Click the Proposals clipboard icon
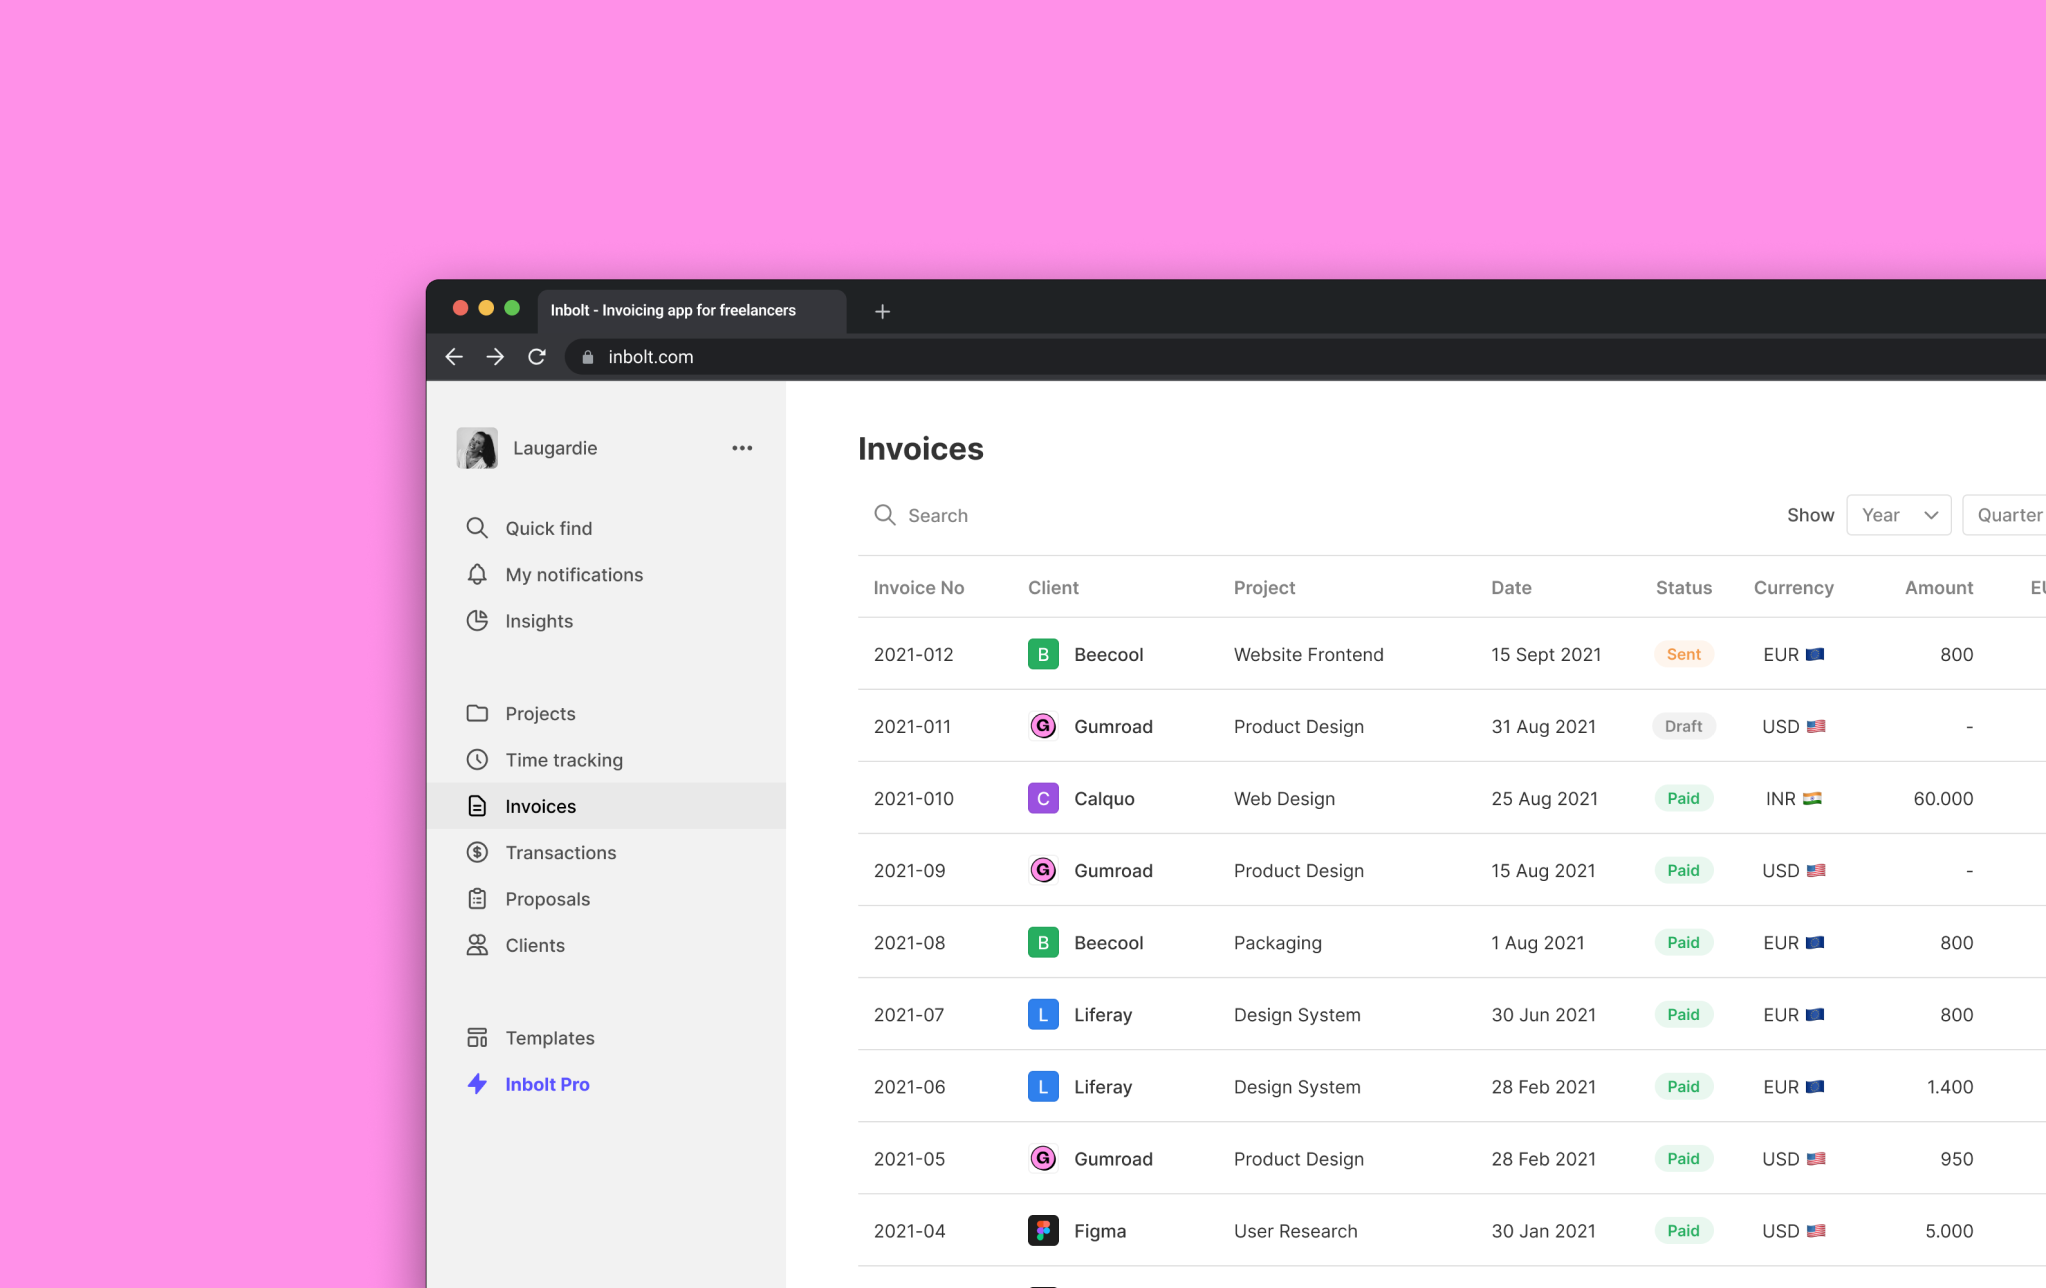The width and height of the screenshot is (2046, 1288). click(477, 899)
